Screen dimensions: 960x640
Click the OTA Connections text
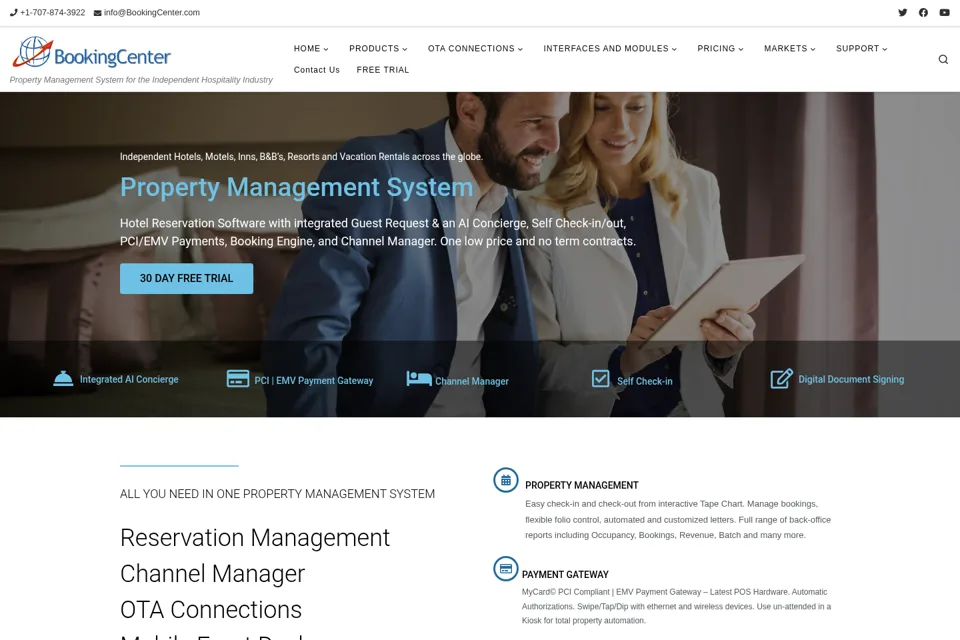211,610
